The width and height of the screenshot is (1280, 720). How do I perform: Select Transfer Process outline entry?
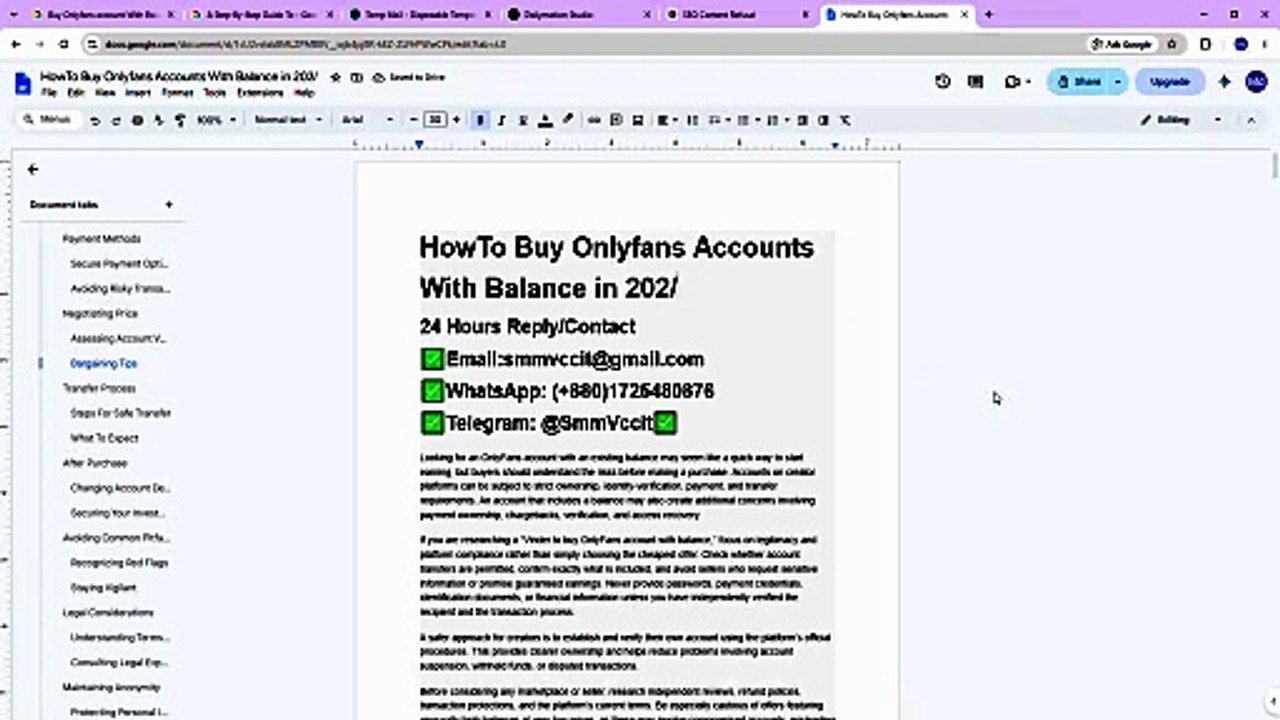pyautogui.click(x=99, y=388)
